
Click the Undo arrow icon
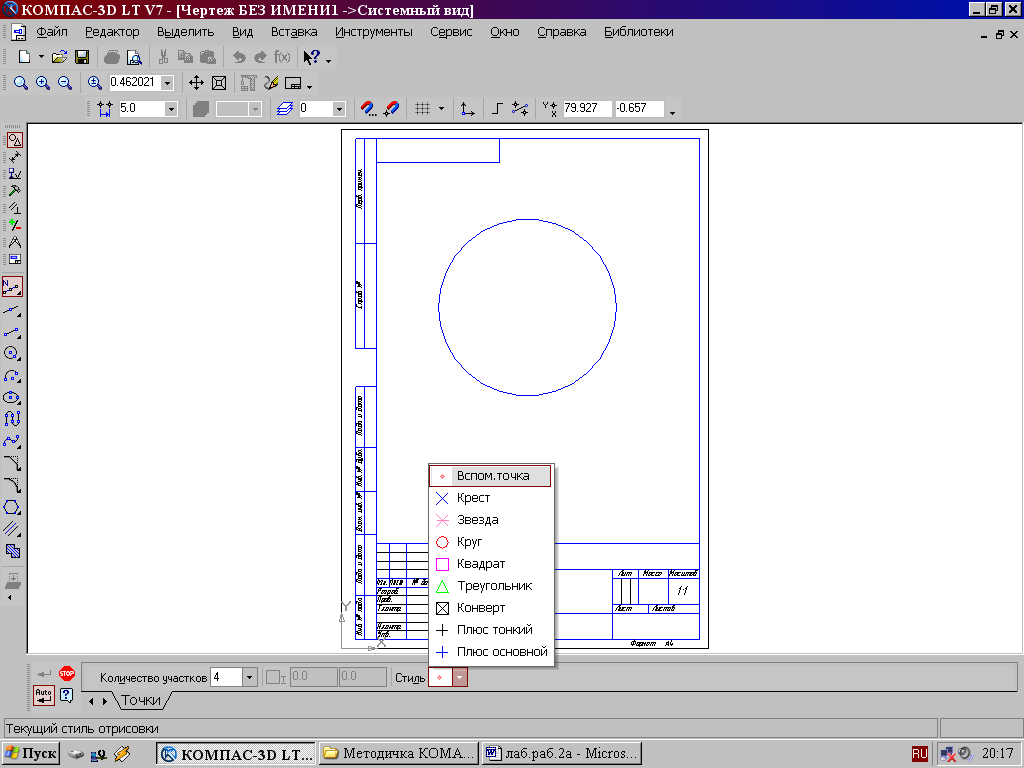[239, 57]
